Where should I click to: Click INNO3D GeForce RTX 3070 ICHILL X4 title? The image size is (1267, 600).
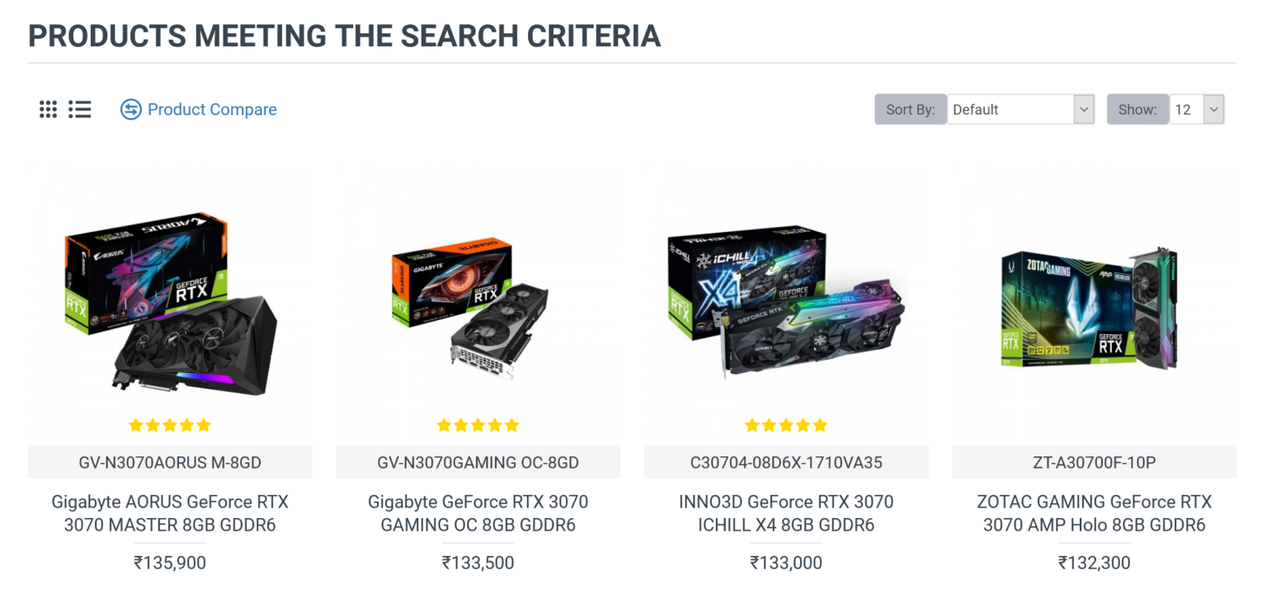pos(786,513)
